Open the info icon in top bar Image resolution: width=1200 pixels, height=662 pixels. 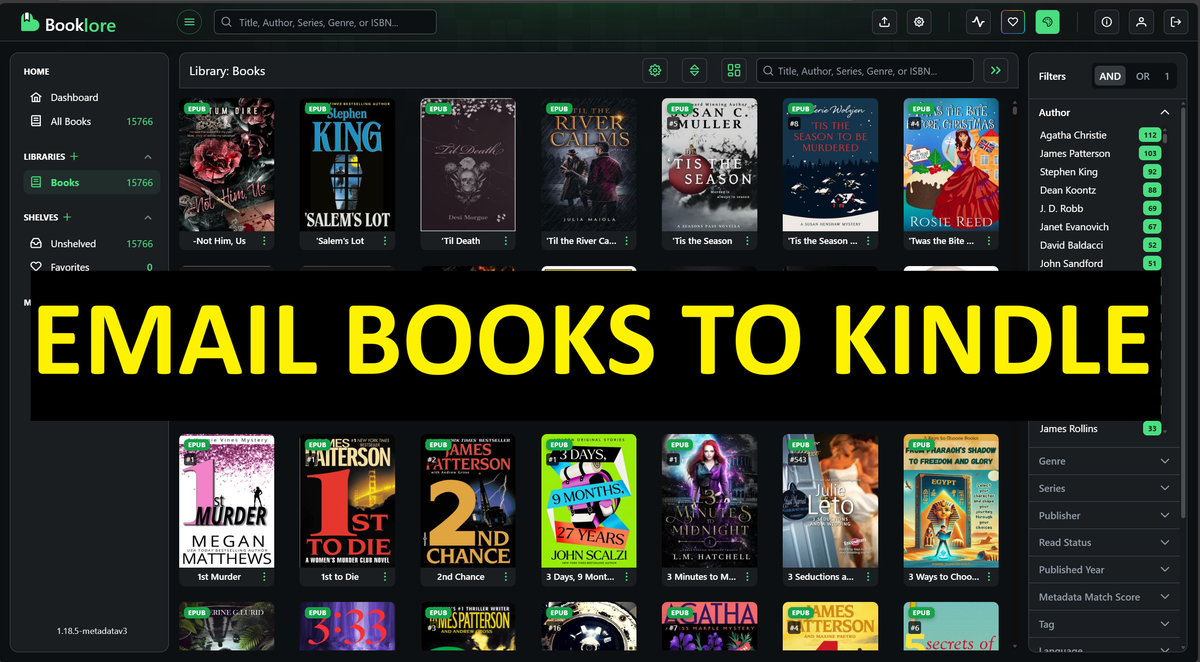tap(1106, 21)
